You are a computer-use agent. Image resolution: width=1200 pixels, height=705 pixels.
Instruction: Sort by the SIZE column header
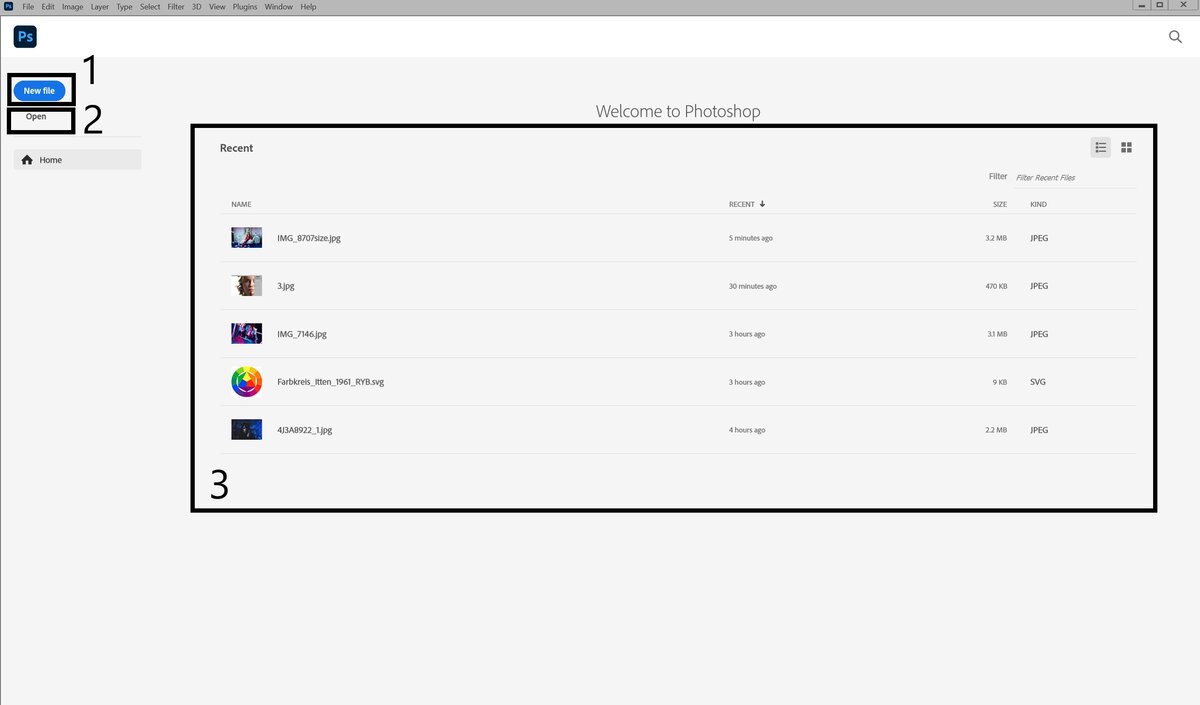pos(1000,204)
